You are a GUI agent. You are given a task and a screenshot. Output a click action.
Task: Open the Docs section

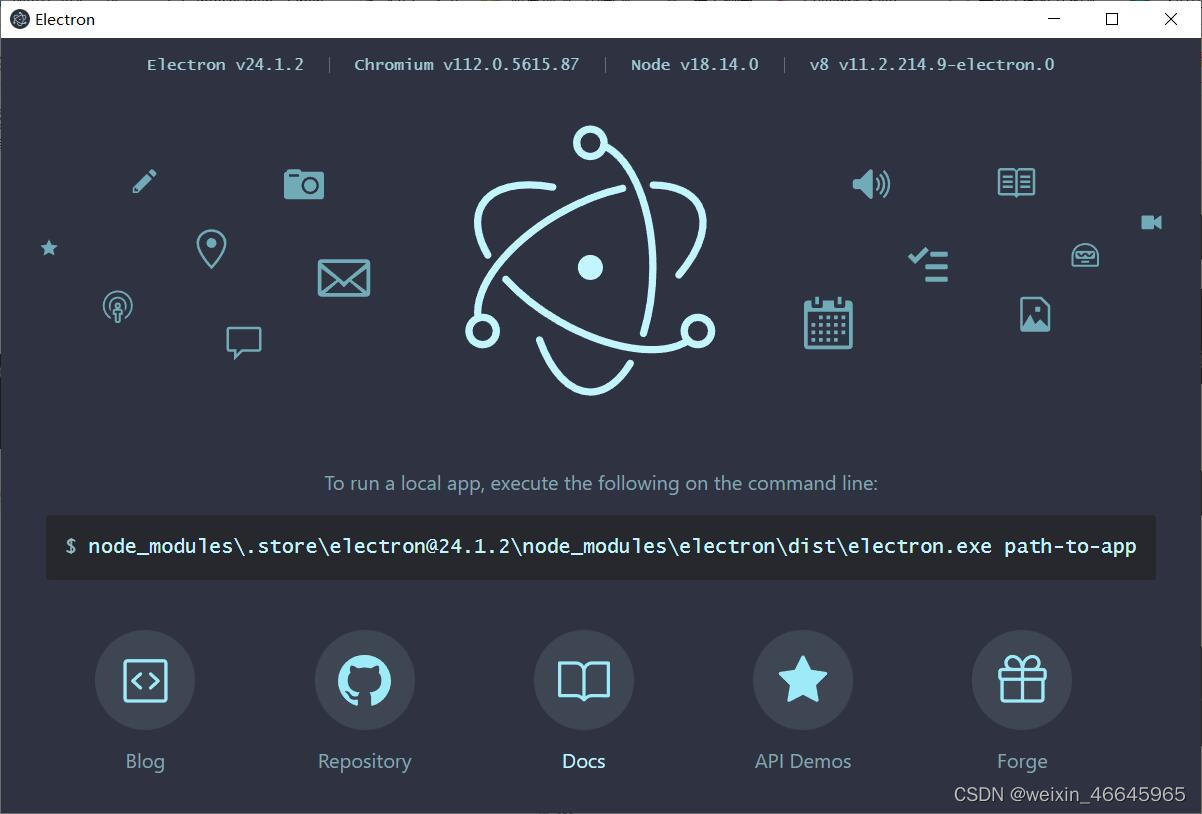(583, 680)
